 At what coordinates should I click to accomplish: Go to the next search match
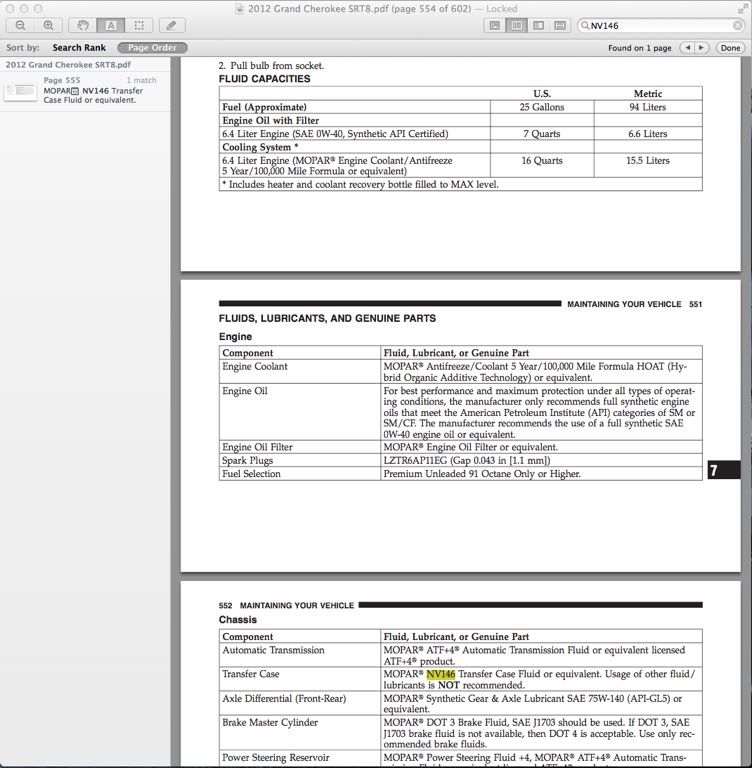(702, 48)
